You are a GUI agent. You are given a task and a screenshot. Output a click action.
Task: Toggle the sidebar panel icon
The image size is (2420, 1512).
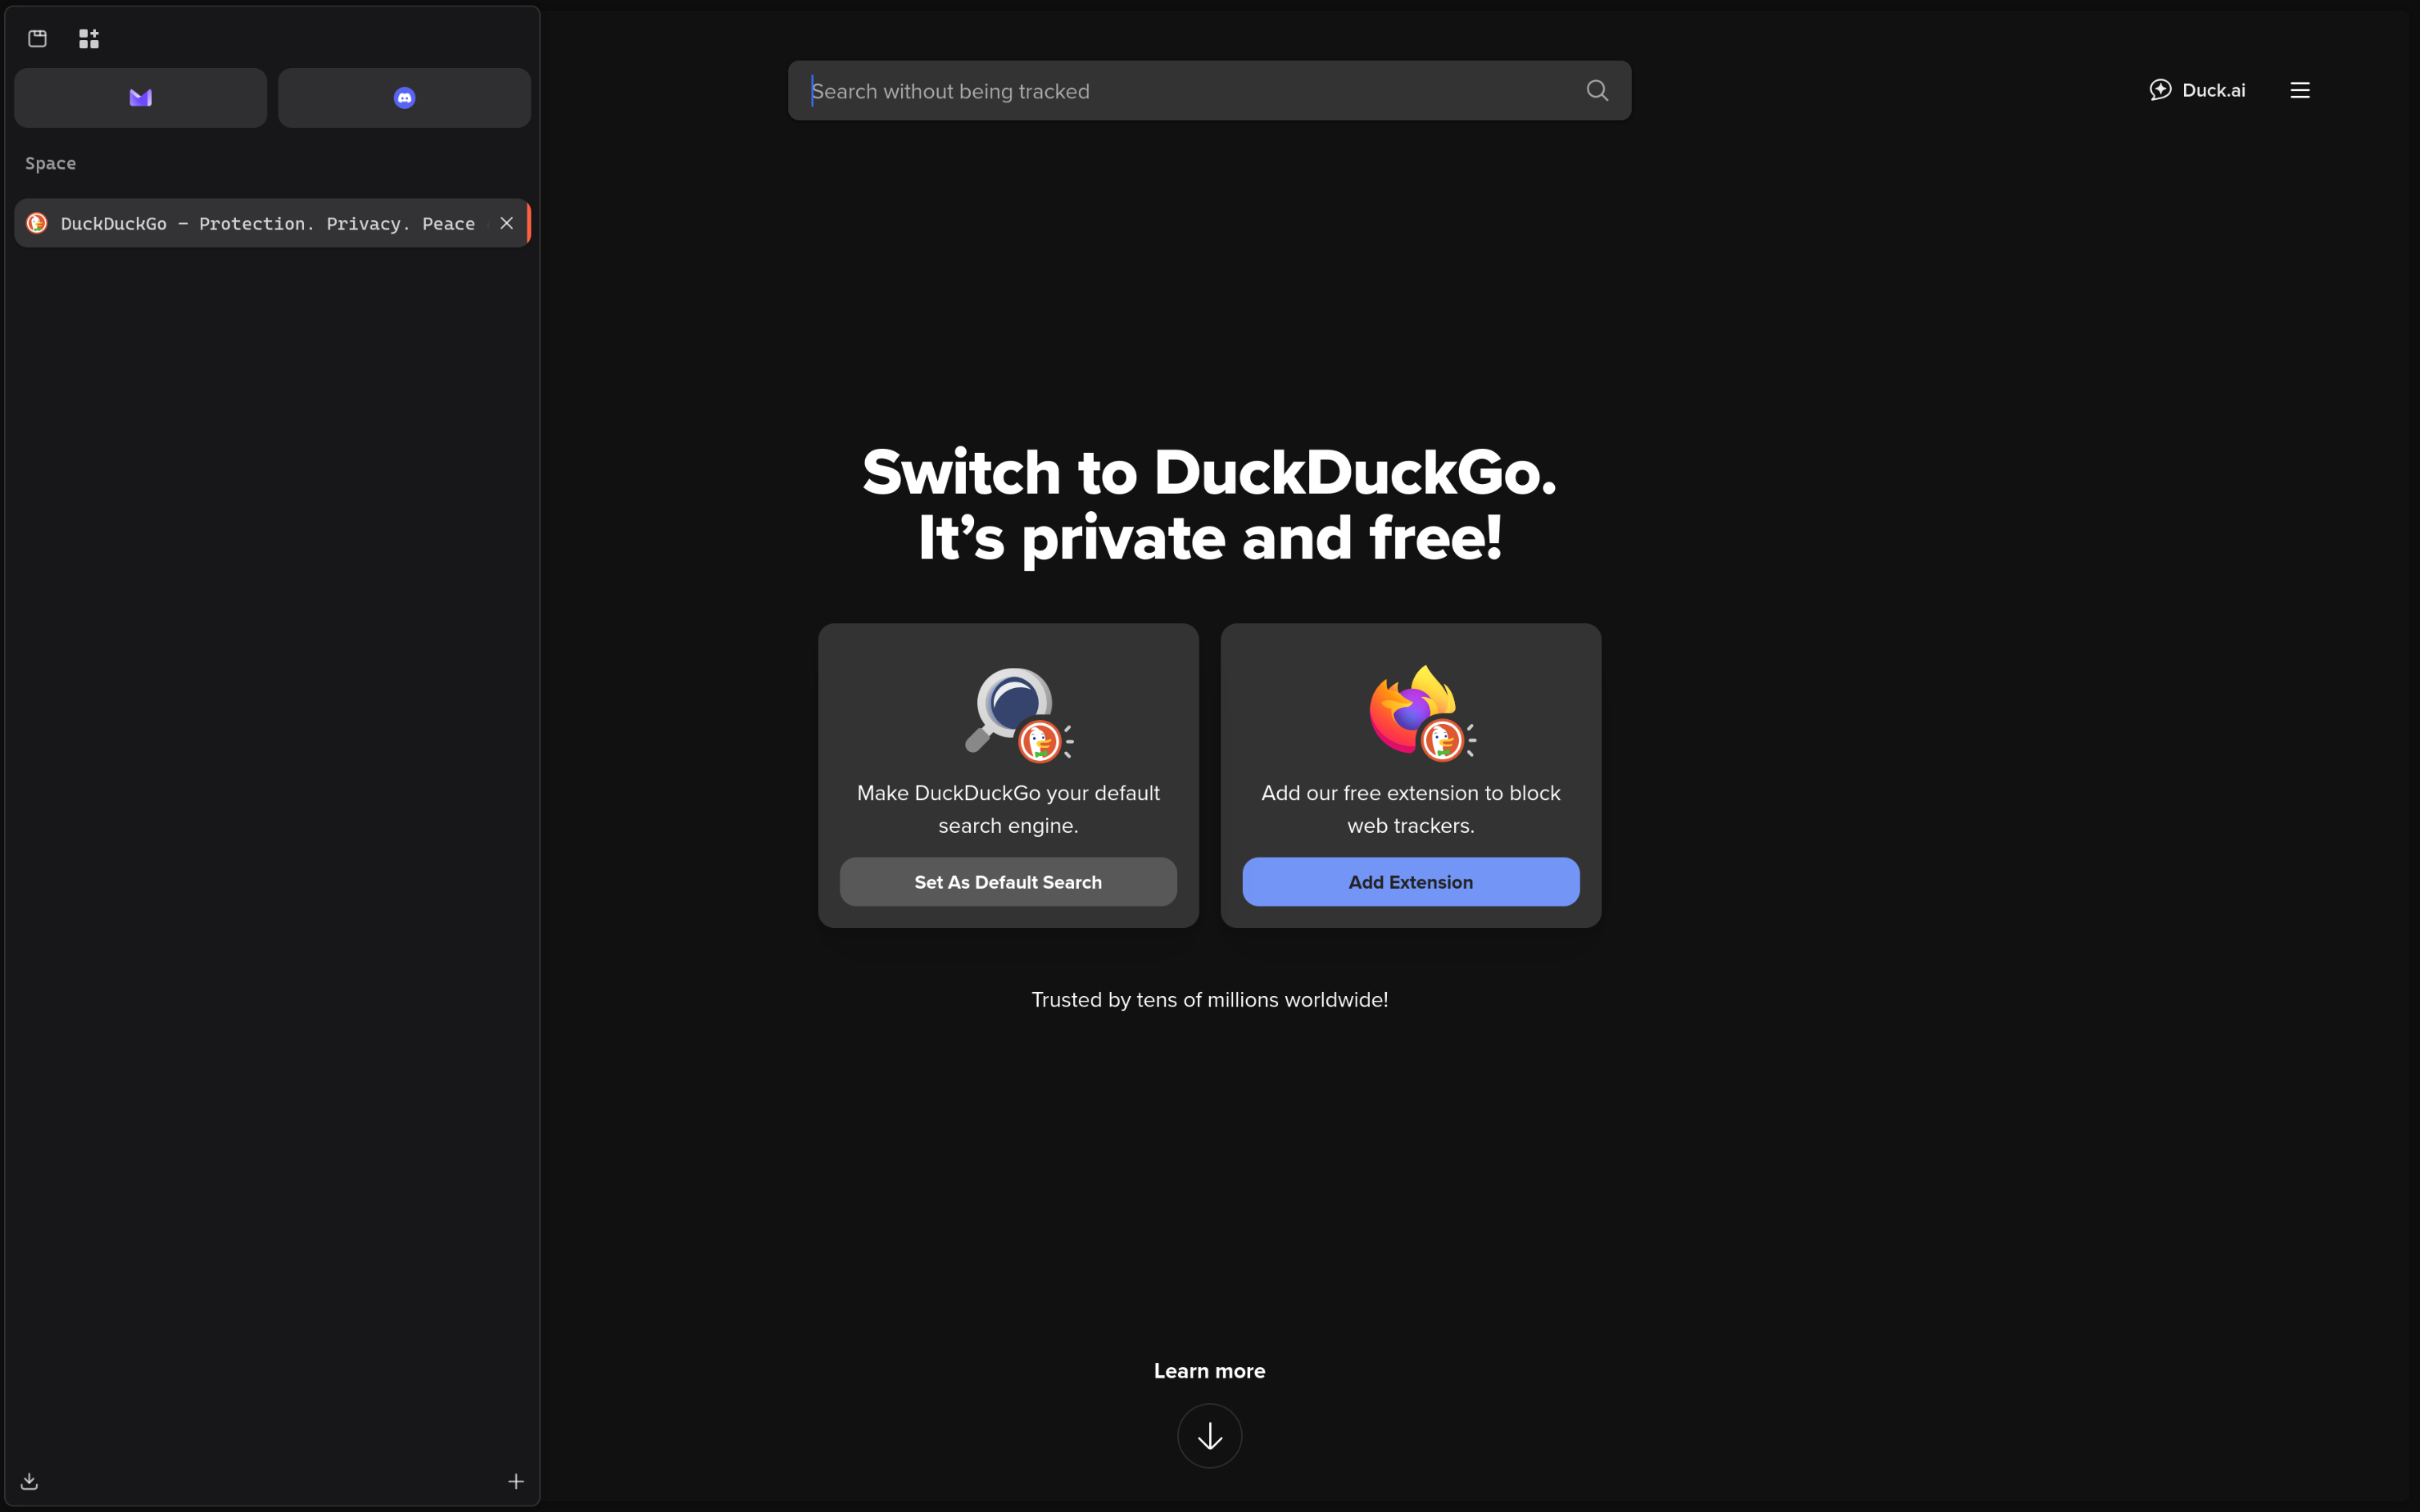click(37, 38)
